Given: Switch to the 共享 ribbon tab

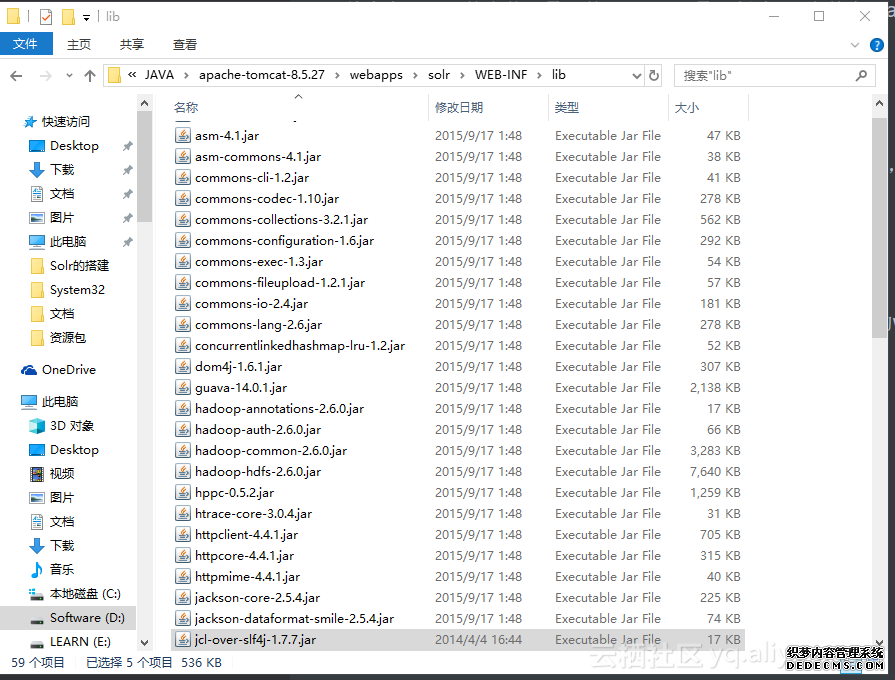Looking at the screenshot, I should pos(132,44).
